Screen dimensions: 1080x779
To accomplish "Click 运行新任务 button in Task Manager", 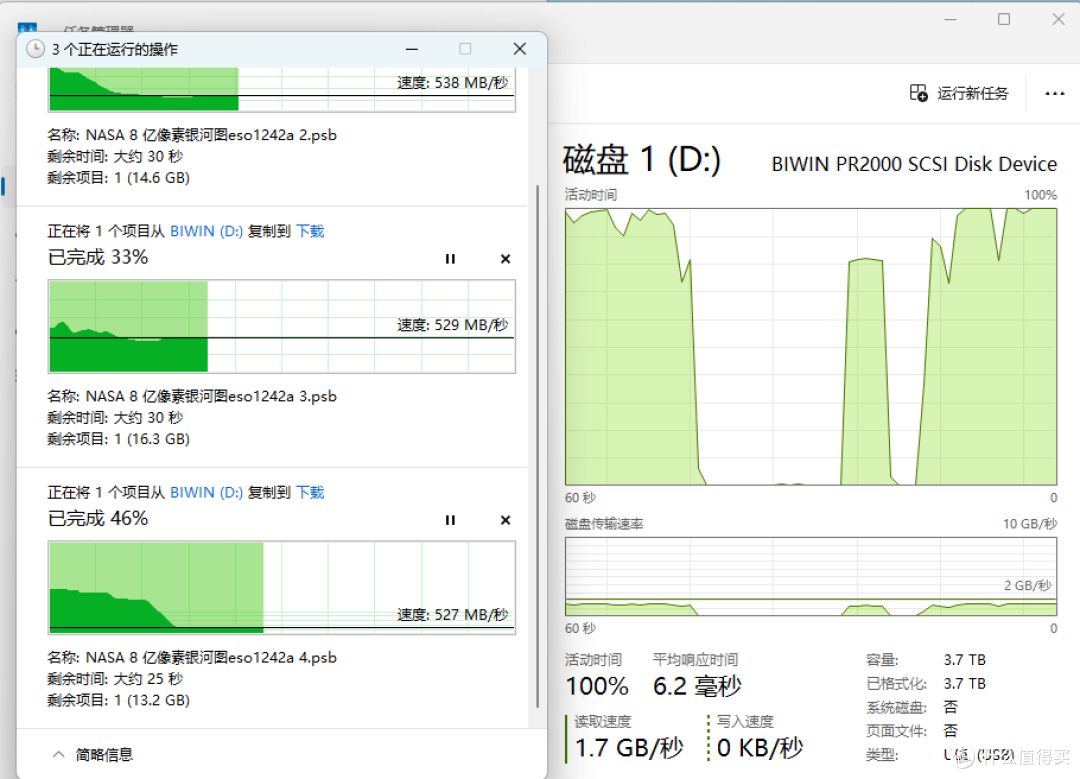I will point(959,93).
